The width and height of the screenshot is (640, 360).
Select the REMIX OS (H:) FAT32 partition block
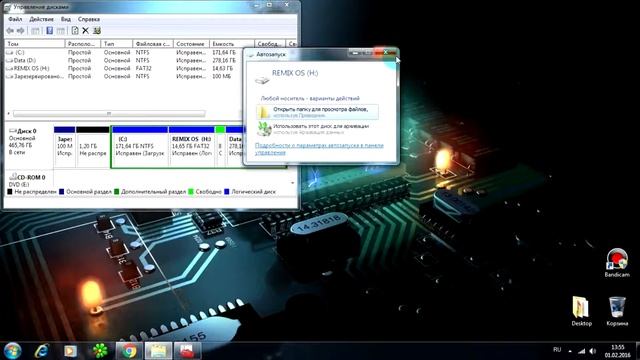pos(191,147)
